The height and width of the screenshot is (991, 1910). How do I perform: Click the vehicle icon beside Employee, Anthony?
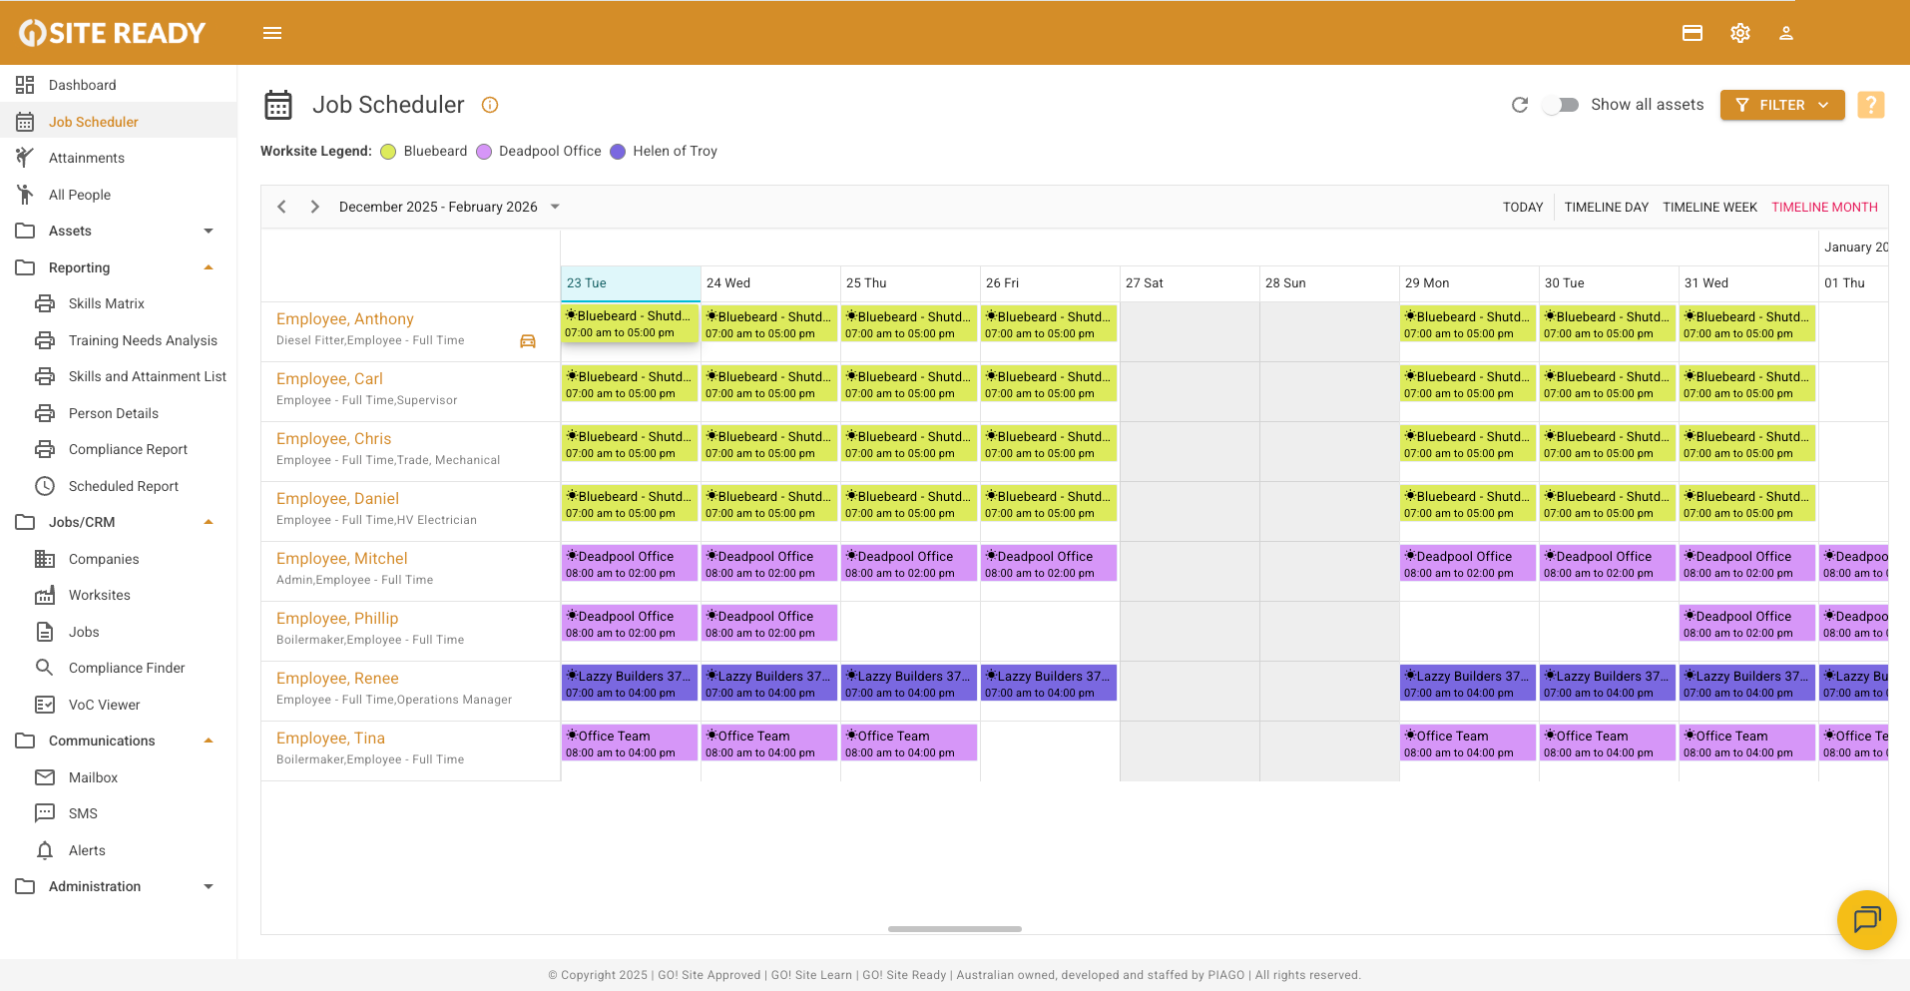528,342
